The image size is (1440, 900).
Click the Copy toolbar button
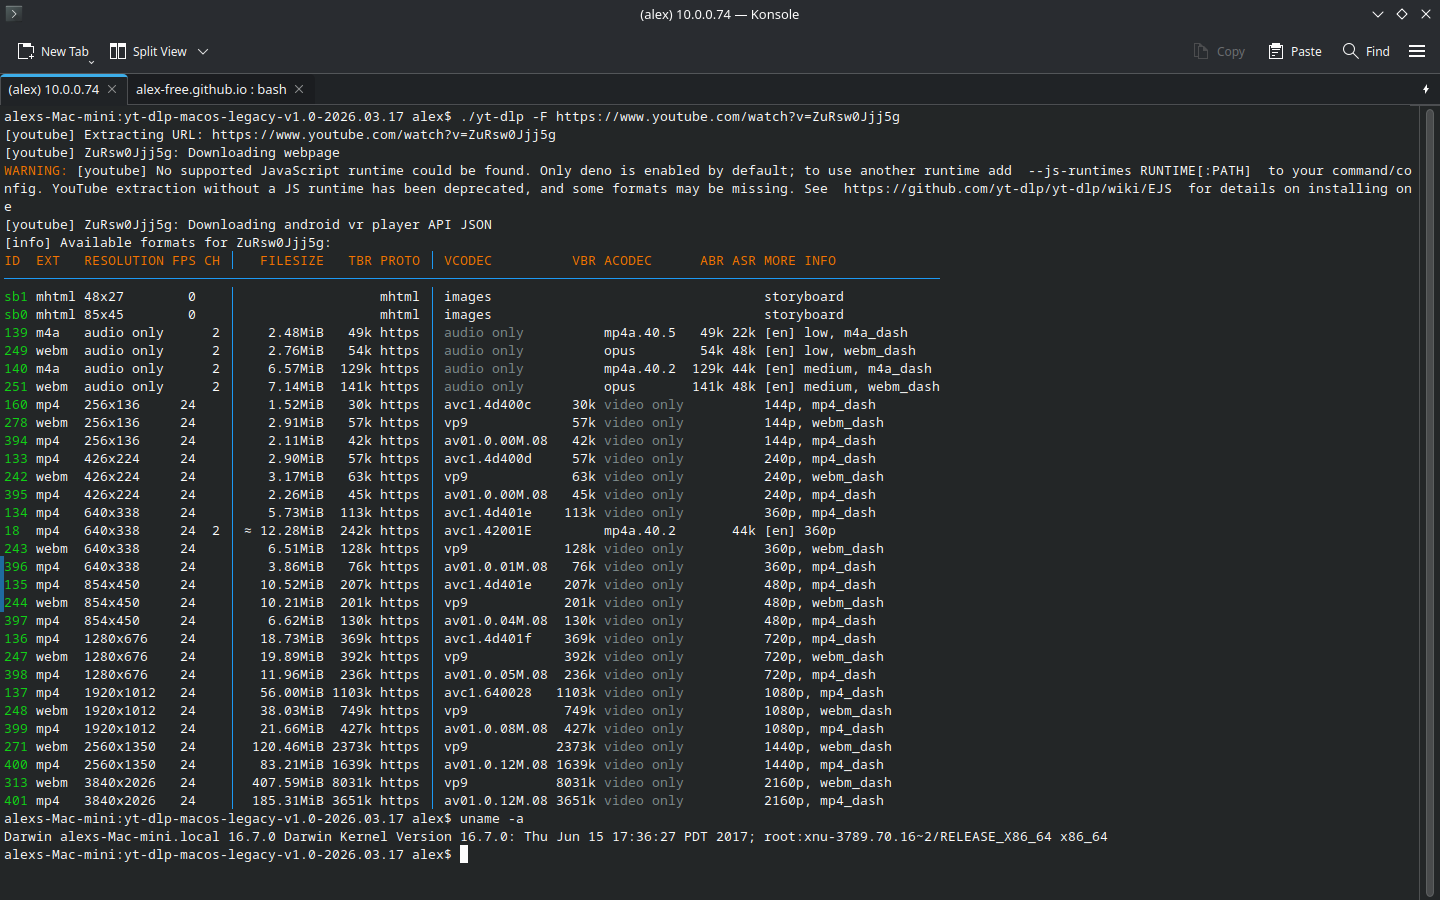pos(1219,51)
